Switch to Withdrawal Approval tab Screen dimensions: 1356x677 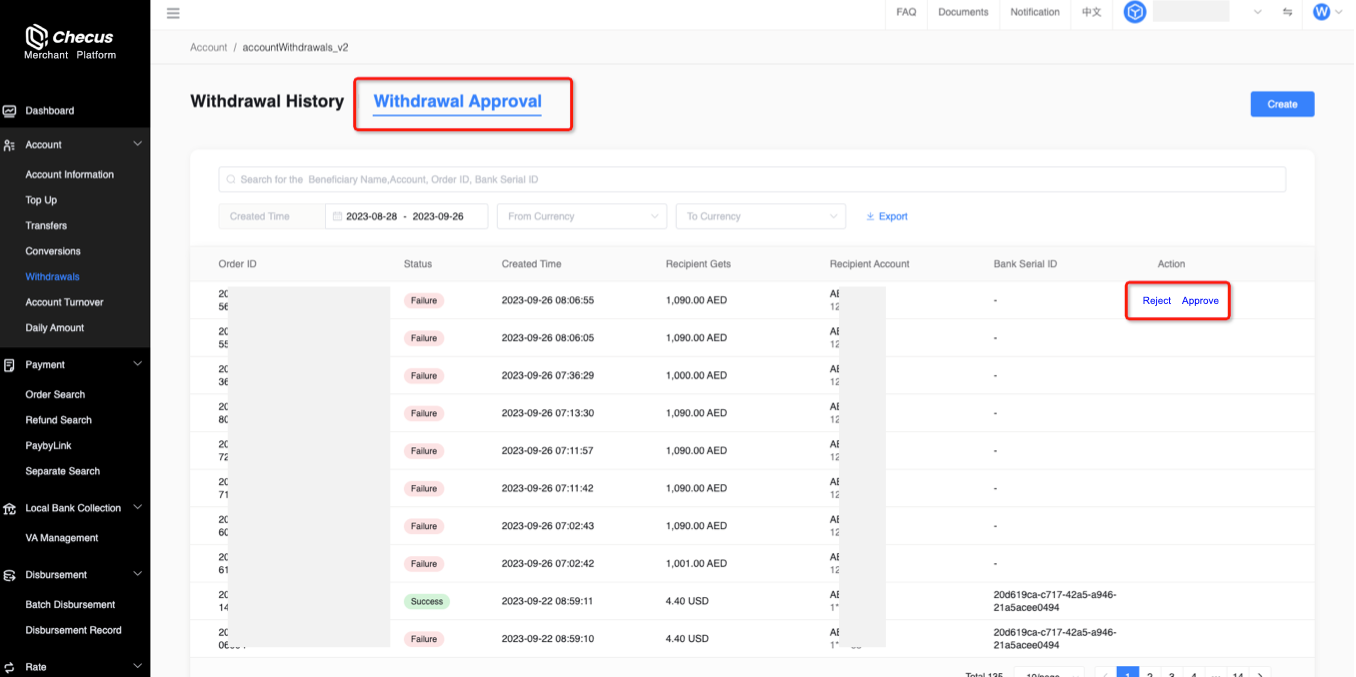tap(457, 101)
